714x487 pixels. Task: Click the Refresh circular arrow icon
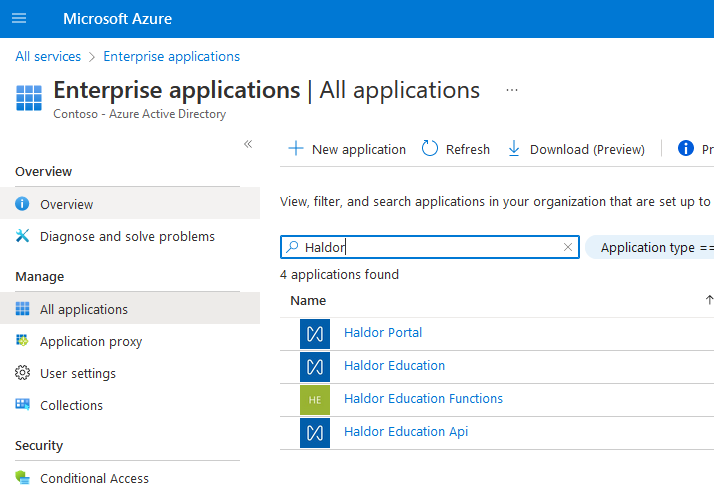click(x=429, y=149)
